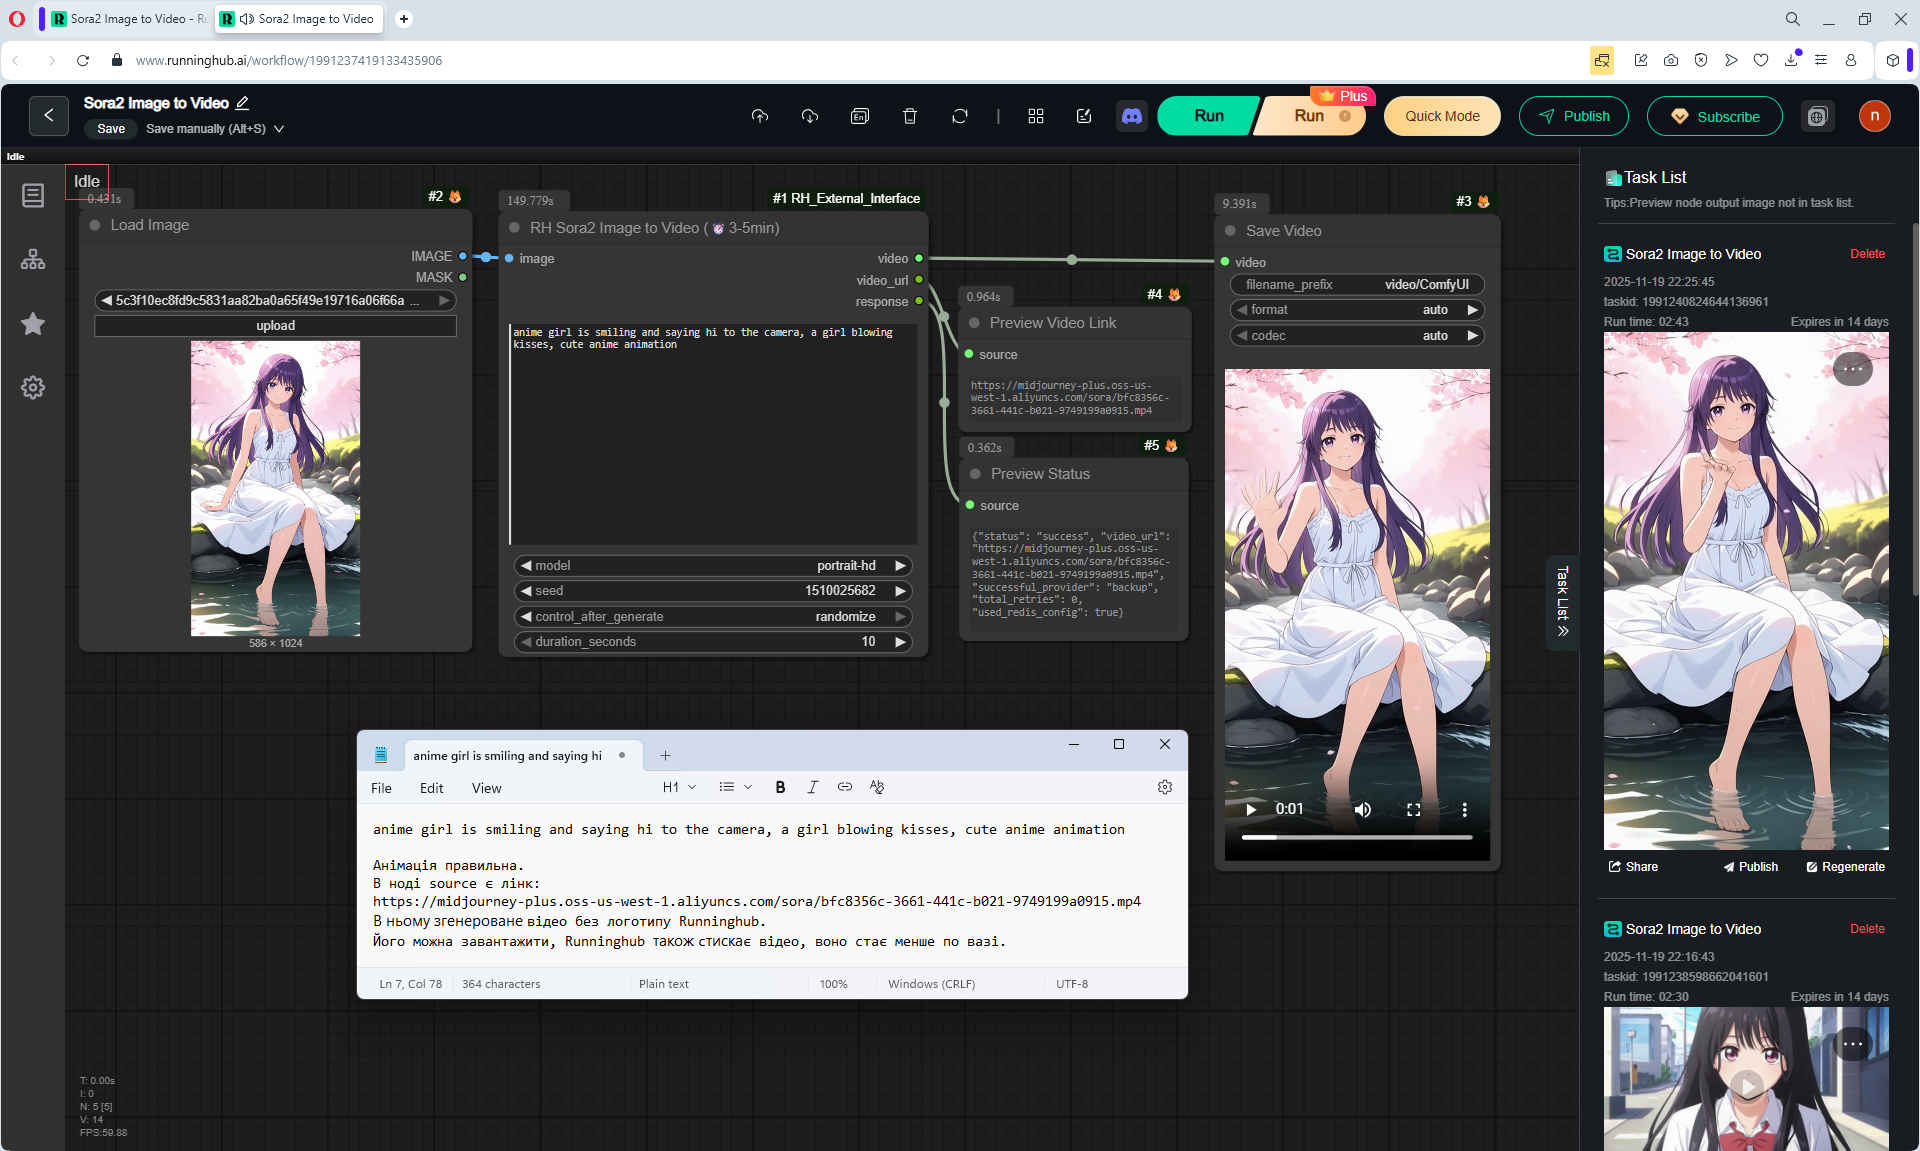Mute the video preview volume

coord(1362,809)
